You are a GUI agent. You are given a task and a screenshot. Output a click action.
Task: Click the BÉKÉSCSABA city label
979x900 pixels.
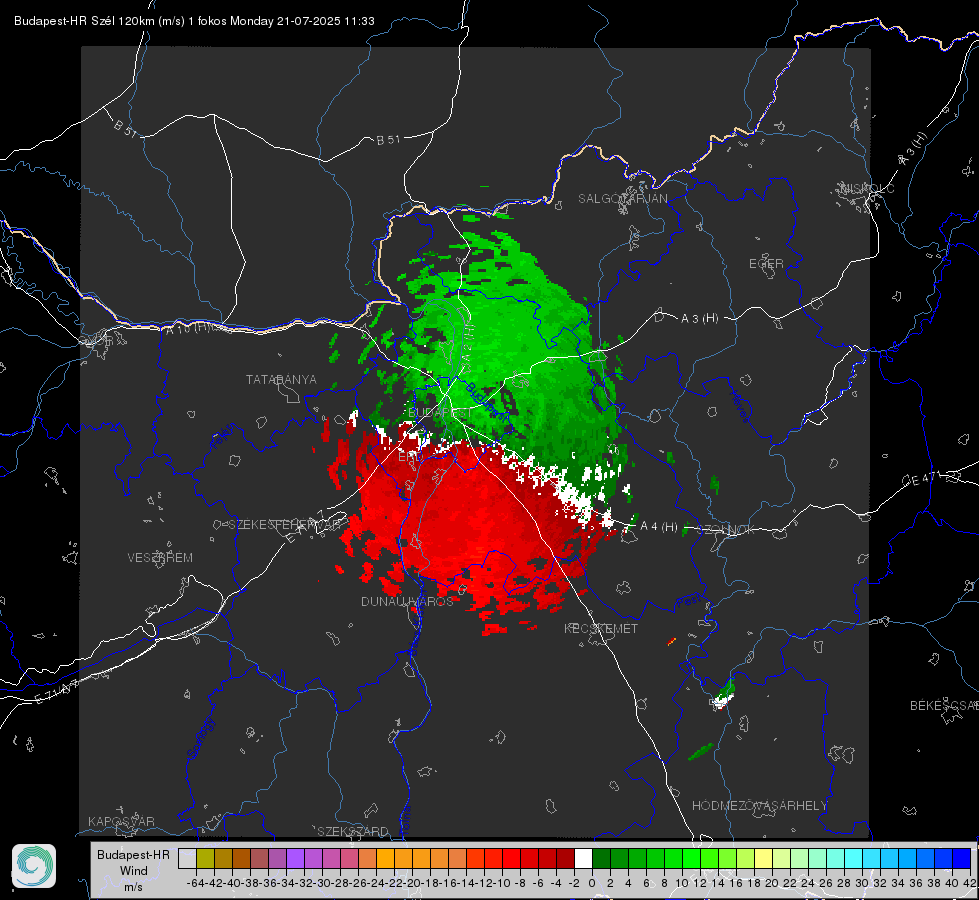click(x=944, y=706)
